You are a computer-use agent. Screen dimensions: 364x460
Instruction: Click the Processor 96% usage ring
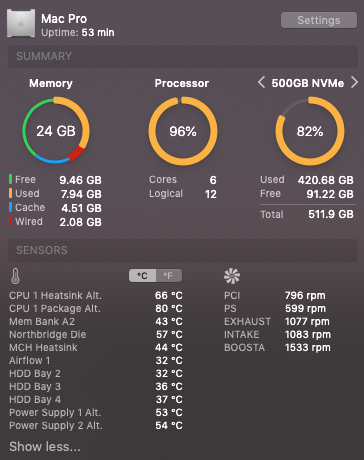[183, 131]
